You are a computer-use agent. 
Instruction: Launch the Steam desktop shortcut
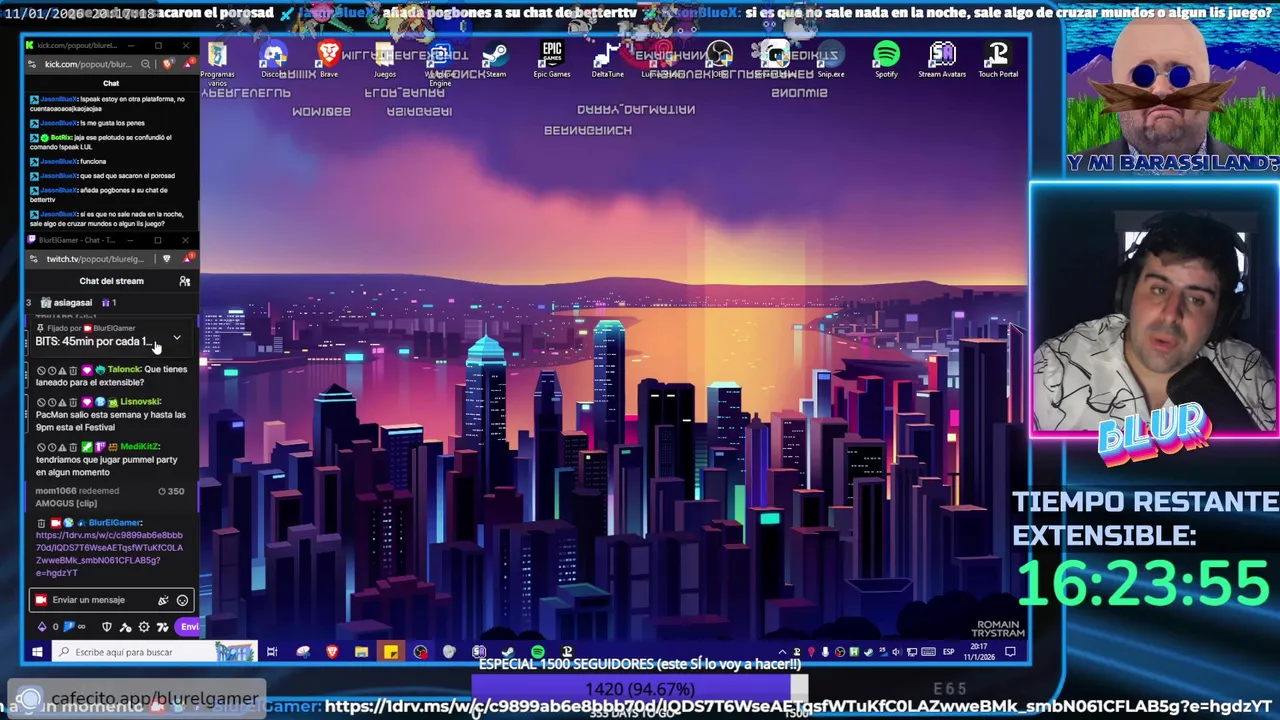click(x=495, y=60)
